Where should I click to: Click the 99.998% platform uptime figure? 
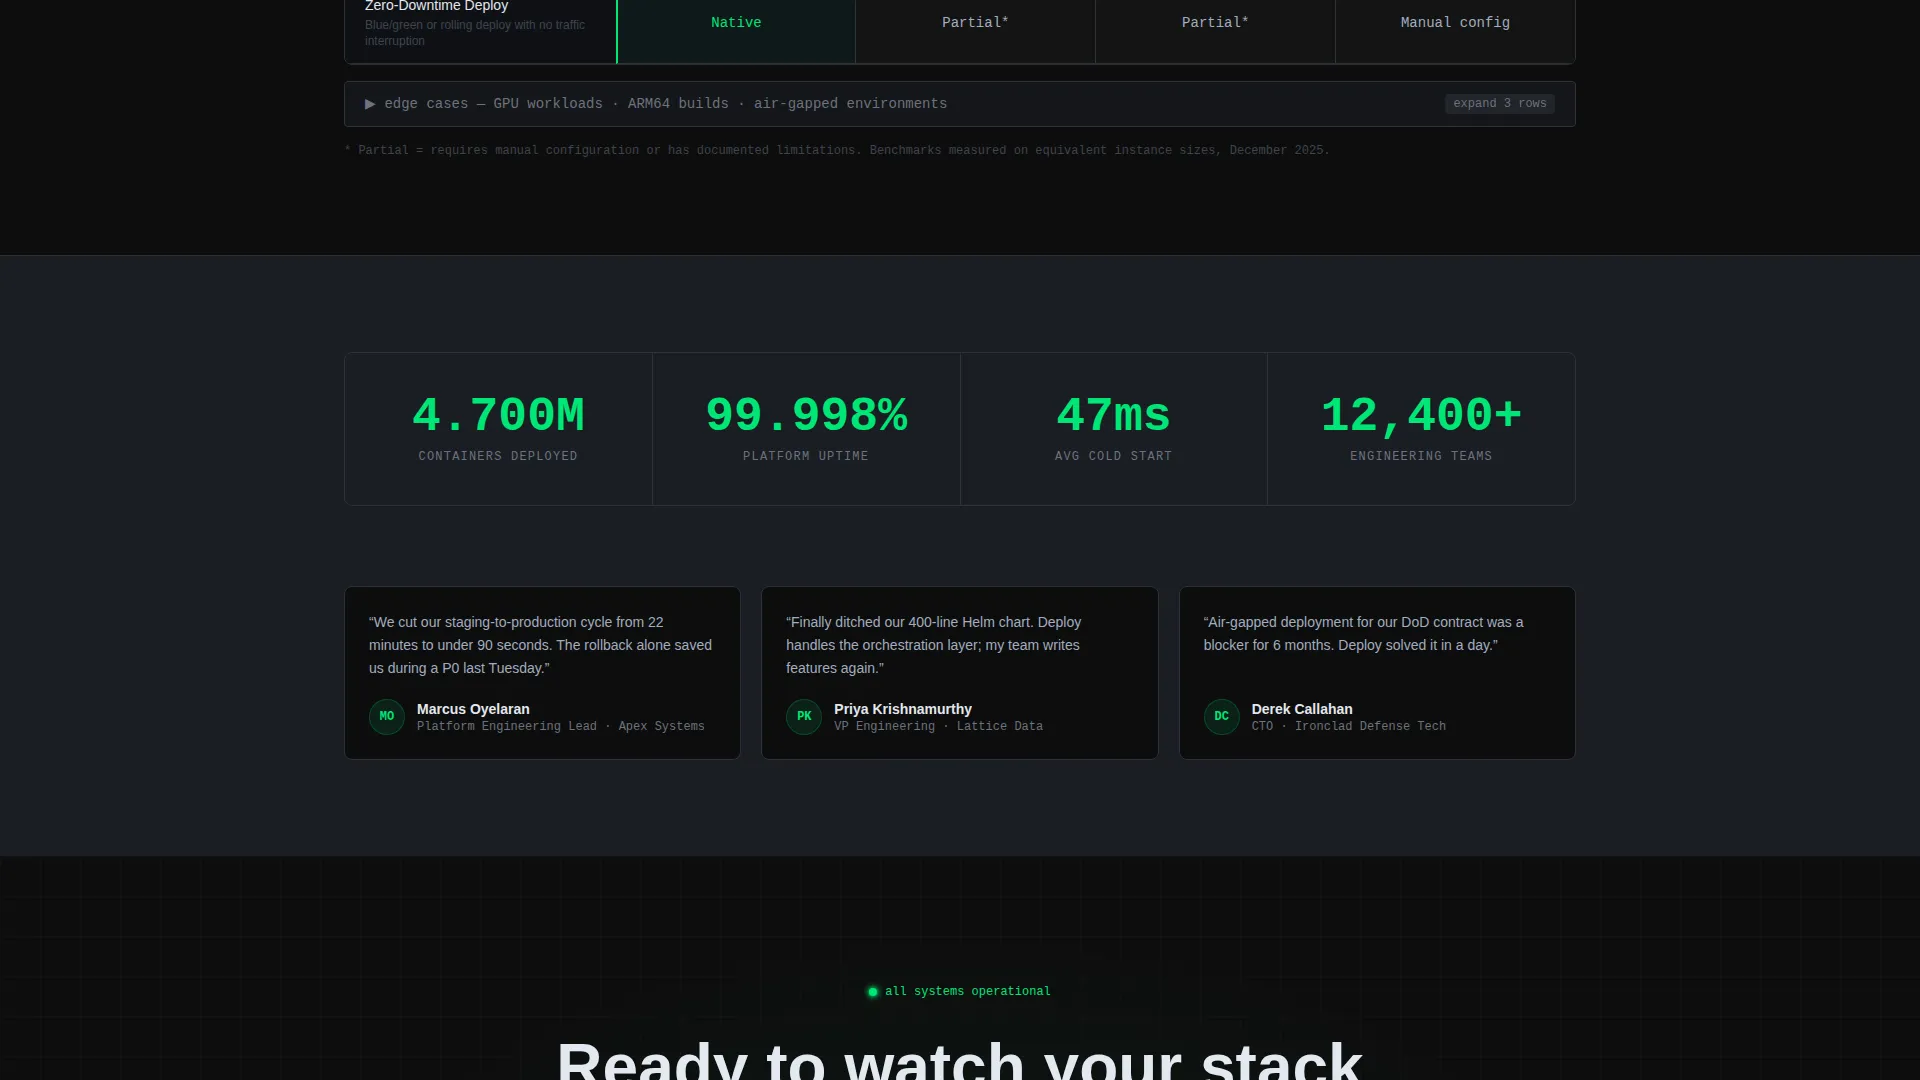[x=806, y=416]
